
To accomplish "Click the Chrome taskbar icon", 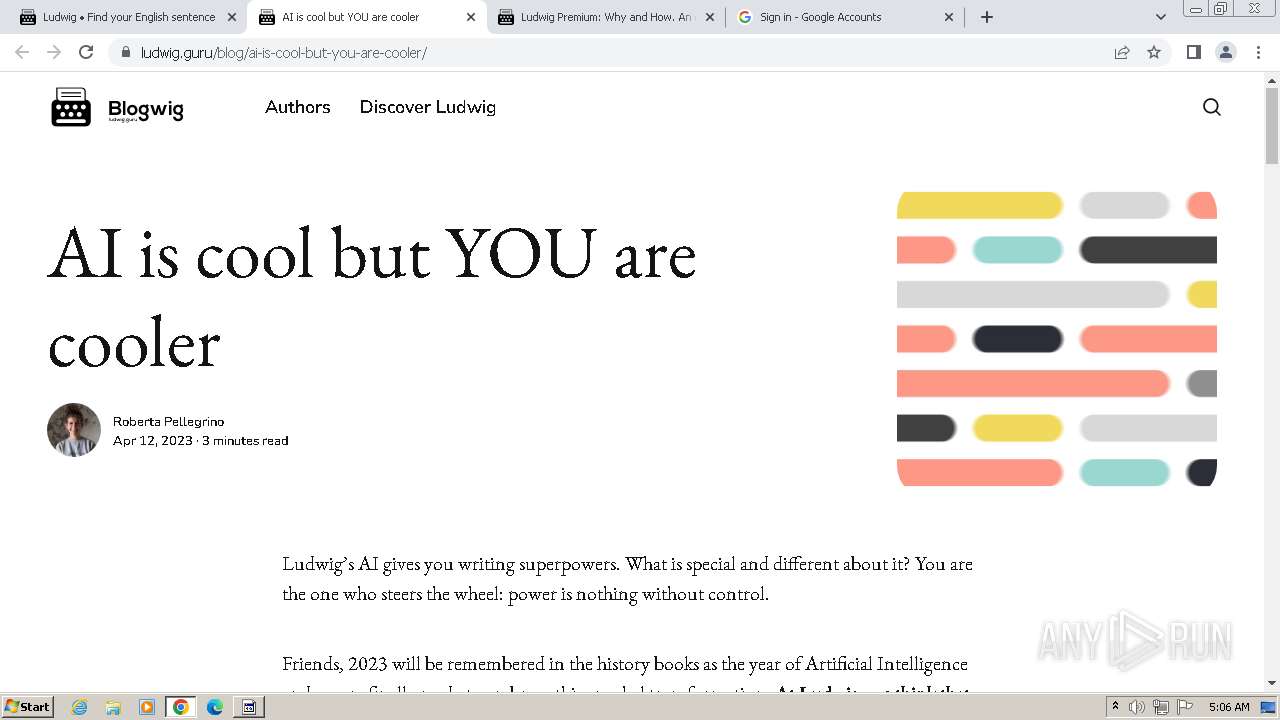I will coord(180,707).
